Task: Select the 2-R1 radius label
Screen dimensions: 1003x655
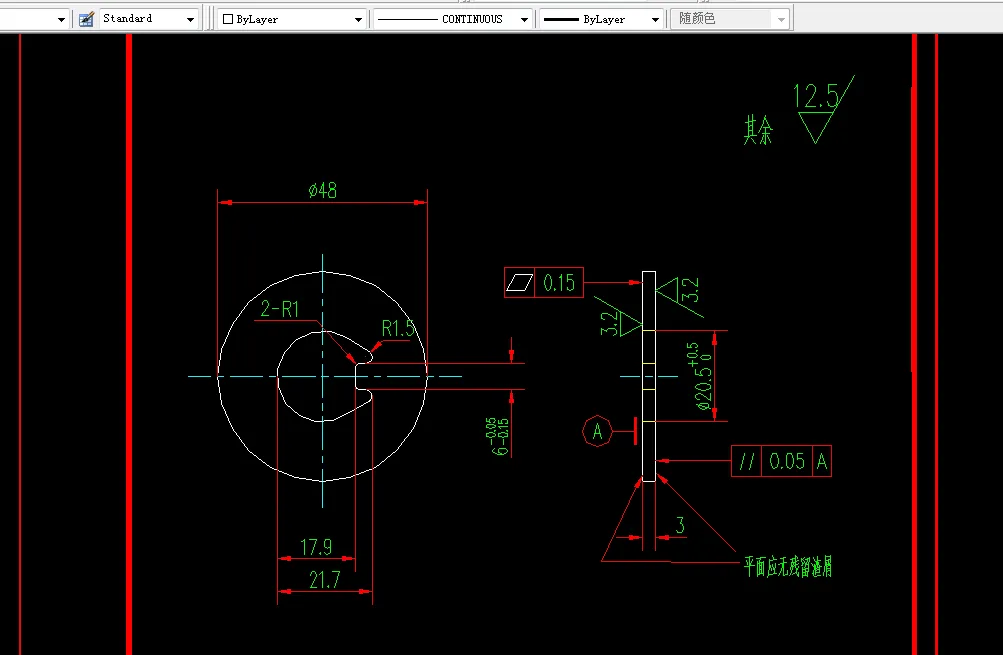Action: point(280,309)
